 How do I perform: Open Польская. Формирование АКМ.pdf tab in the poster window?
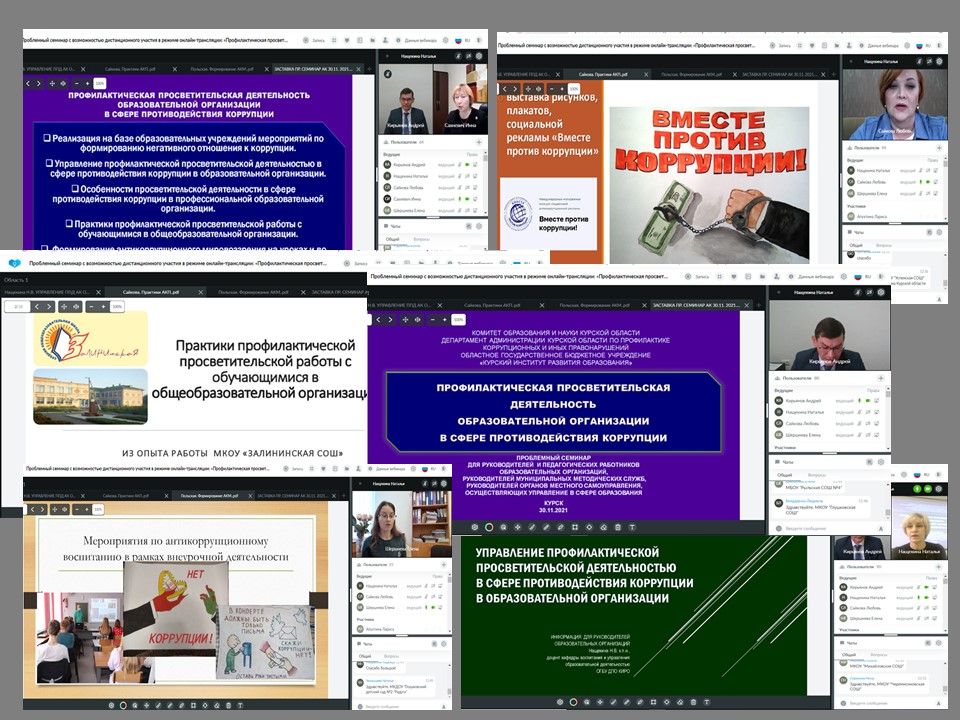pyautogui.click(x=691, y=75)
